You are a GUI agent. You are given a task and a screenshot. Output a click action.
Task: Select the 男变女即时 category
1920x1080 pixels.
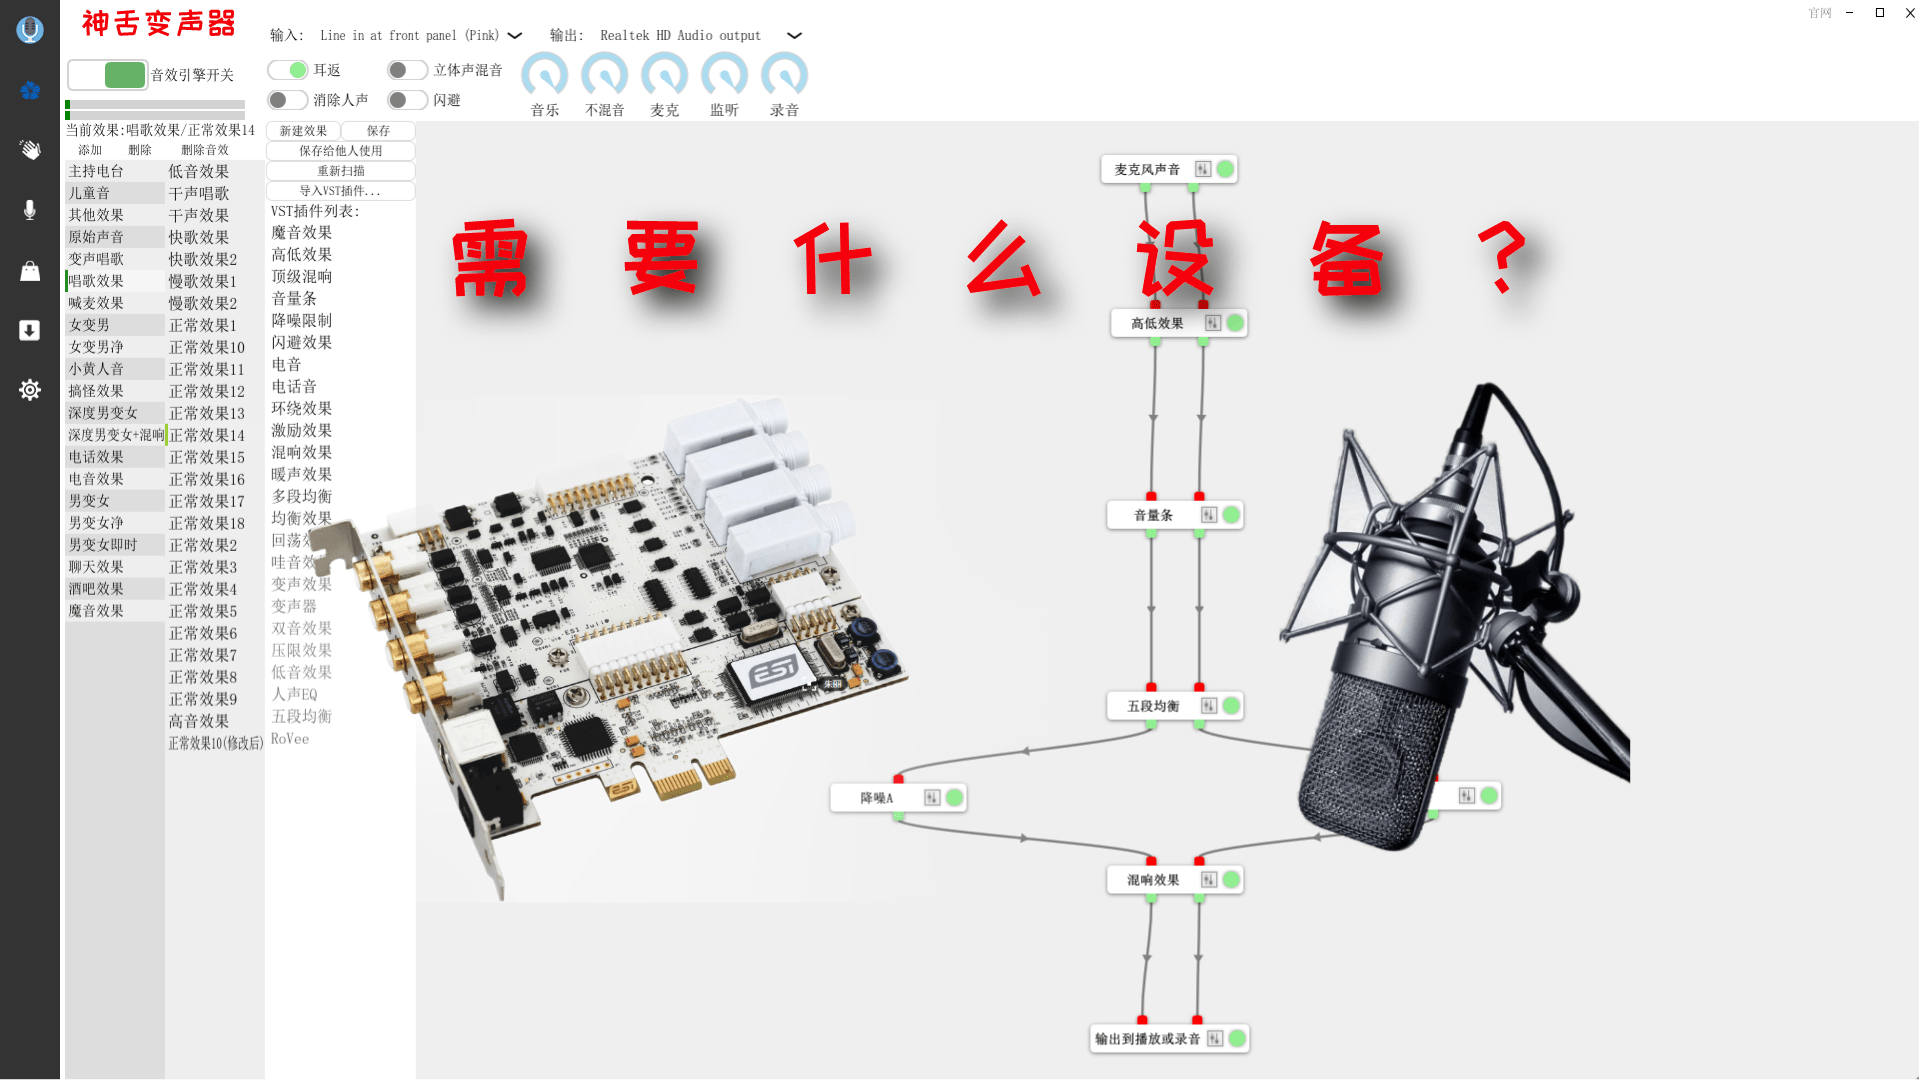click(115, 545)
